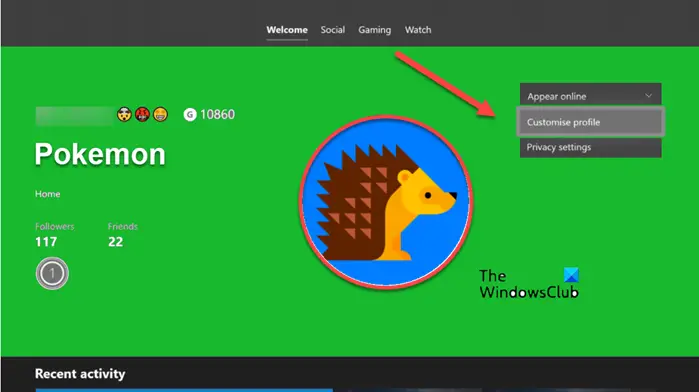Click the blue Recent activity tile
Screen dimensions: 699x392
[x=184, y=390]
